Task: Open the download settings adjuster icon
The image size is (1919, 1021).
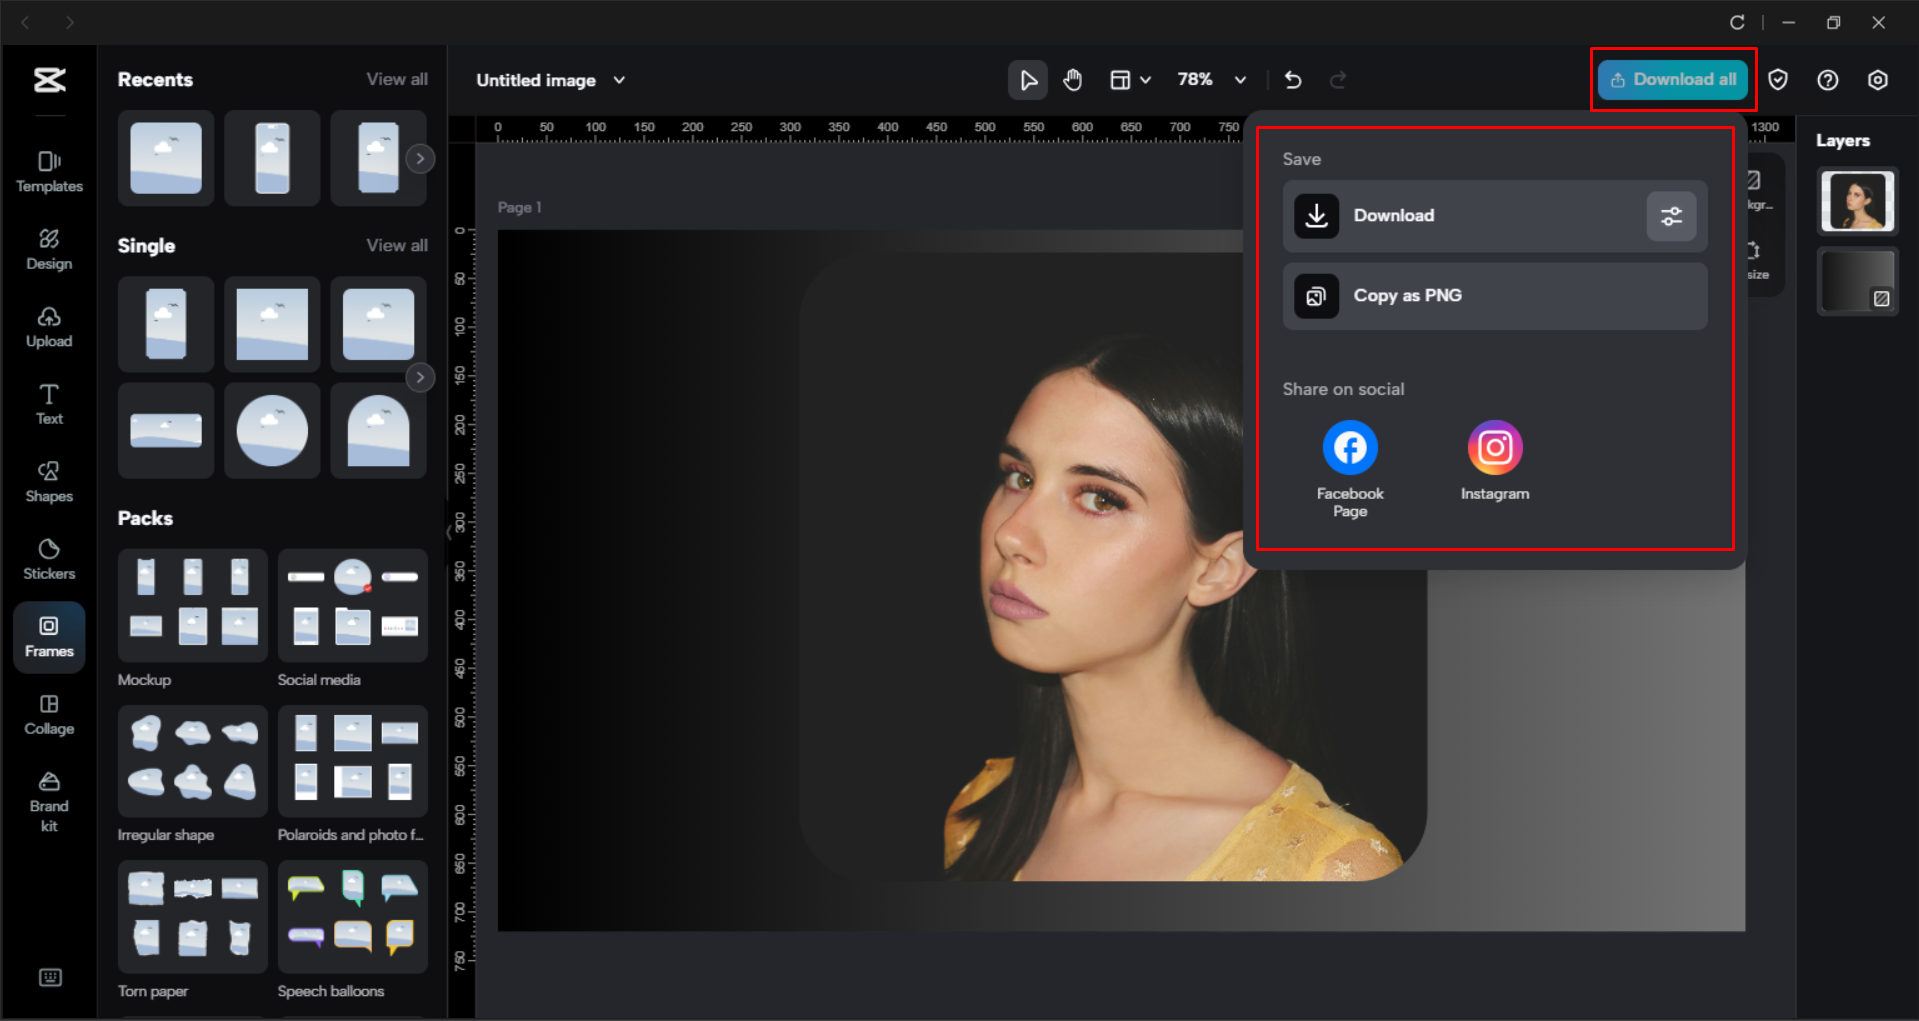Action: coord(1670,215)
